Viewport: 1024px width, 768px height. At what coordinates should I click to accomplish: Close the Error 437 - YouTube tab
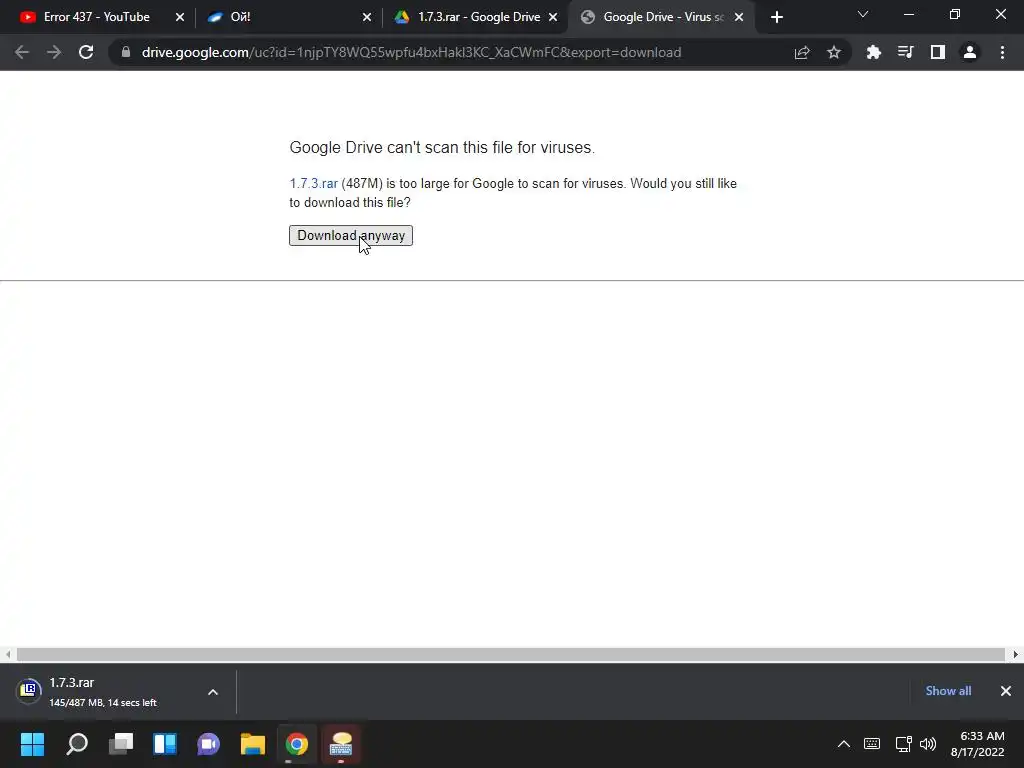point(180,17)
